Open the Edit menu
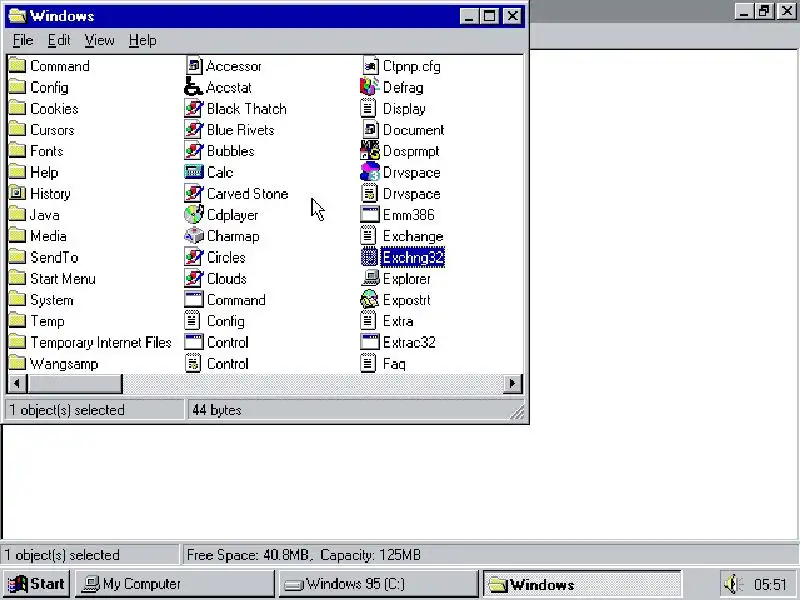 coord(59,40)
